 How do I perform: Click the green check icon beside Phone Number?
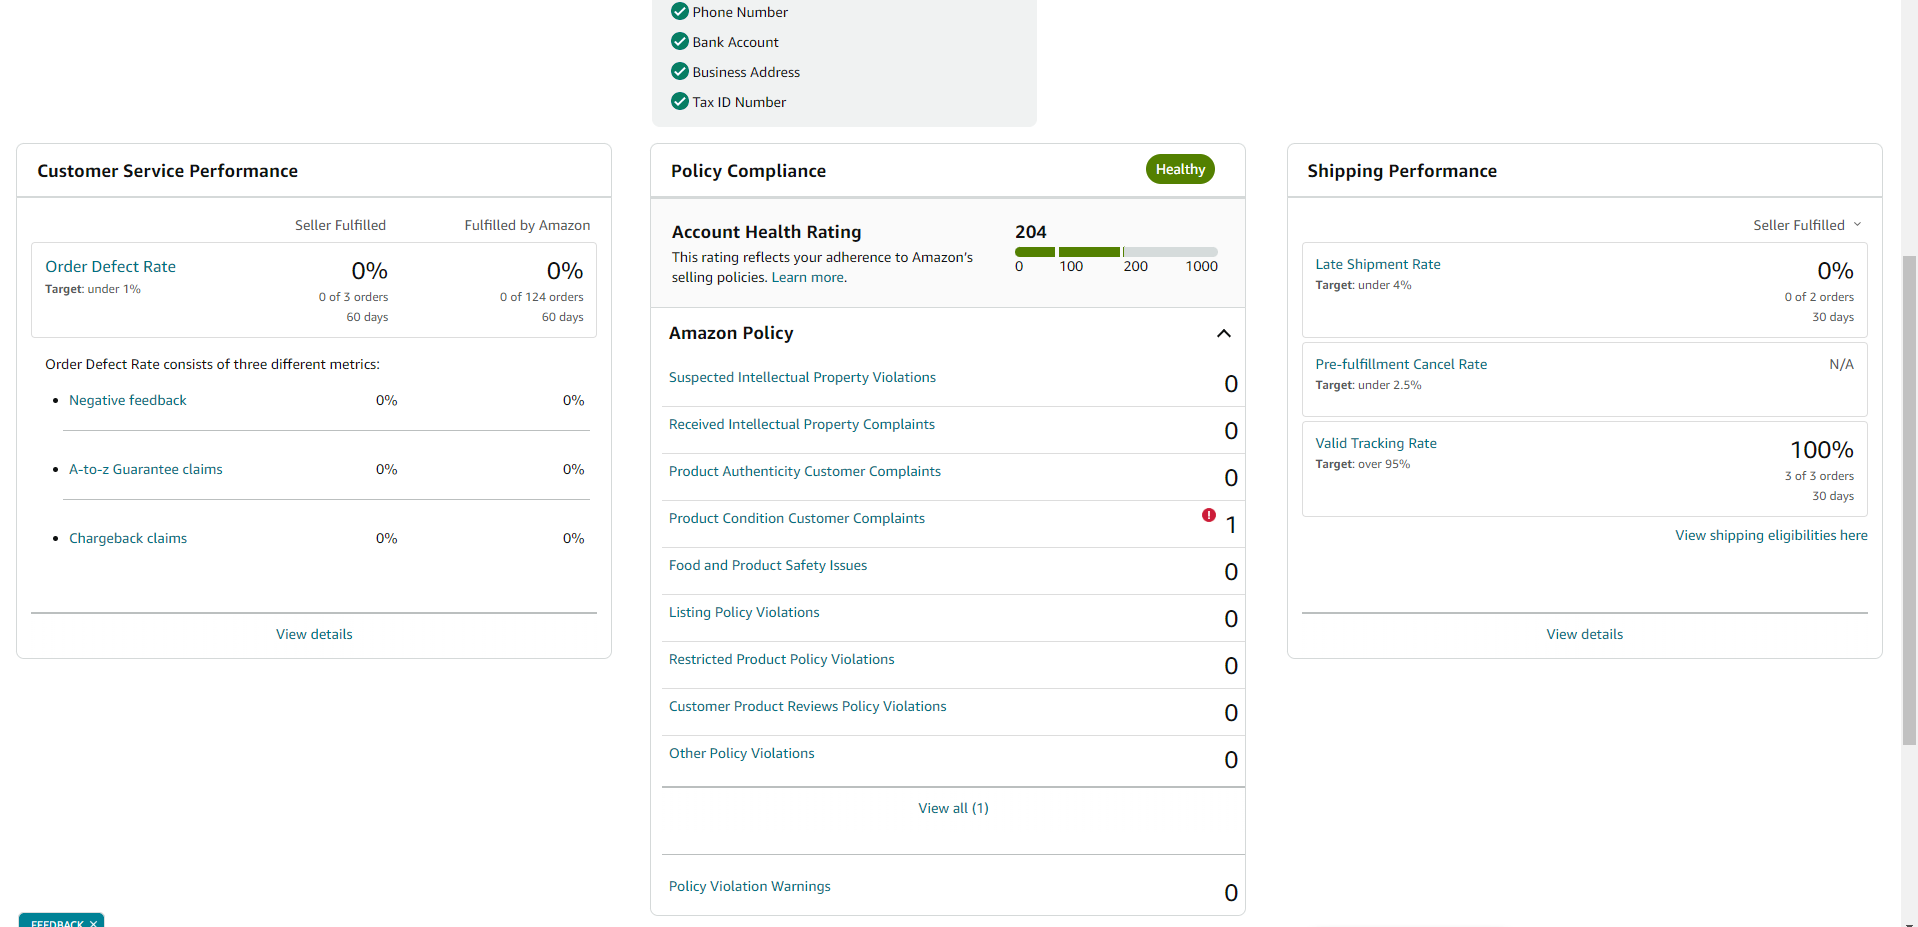680,11
